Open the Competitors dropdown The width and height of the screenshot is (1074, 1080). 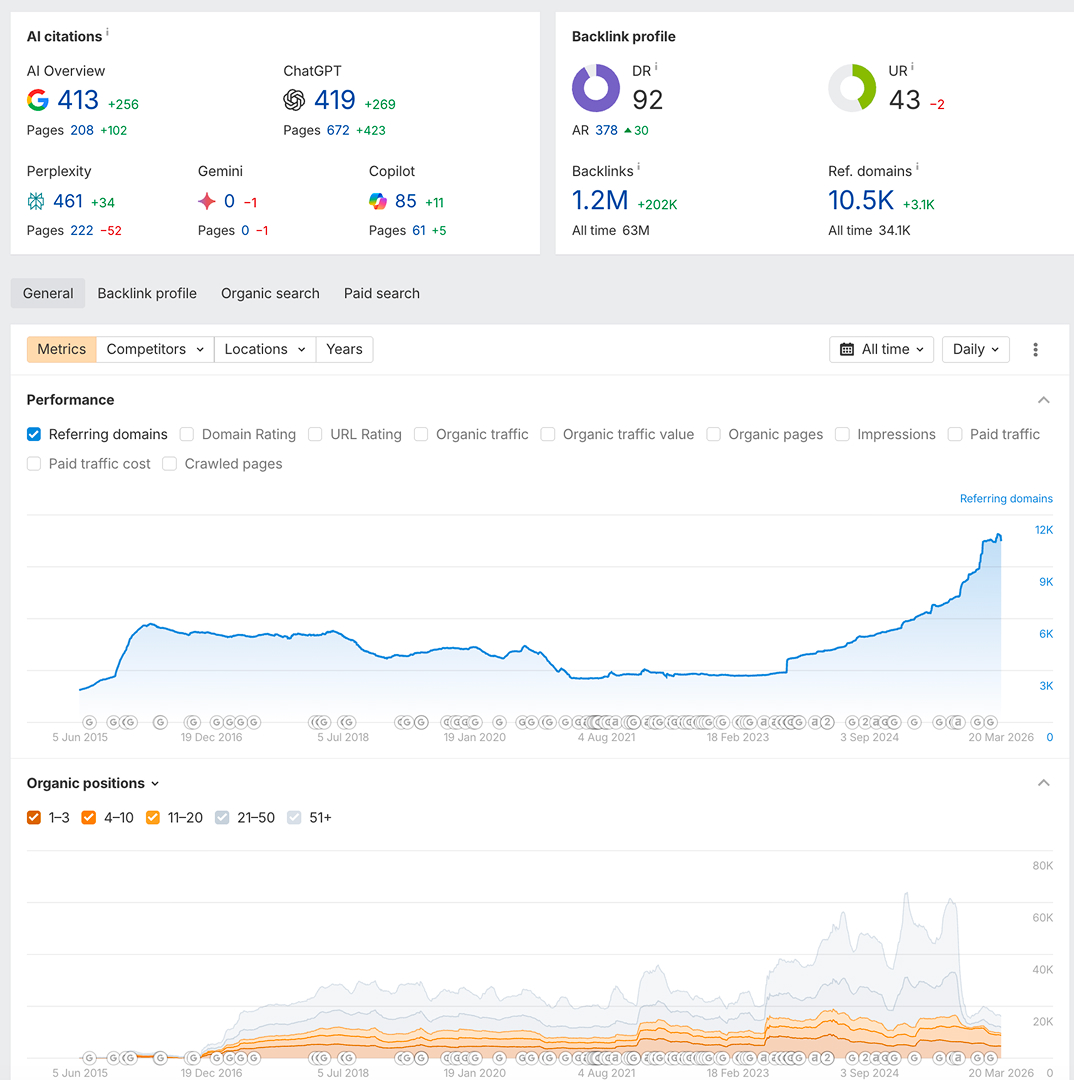(155, 349)
